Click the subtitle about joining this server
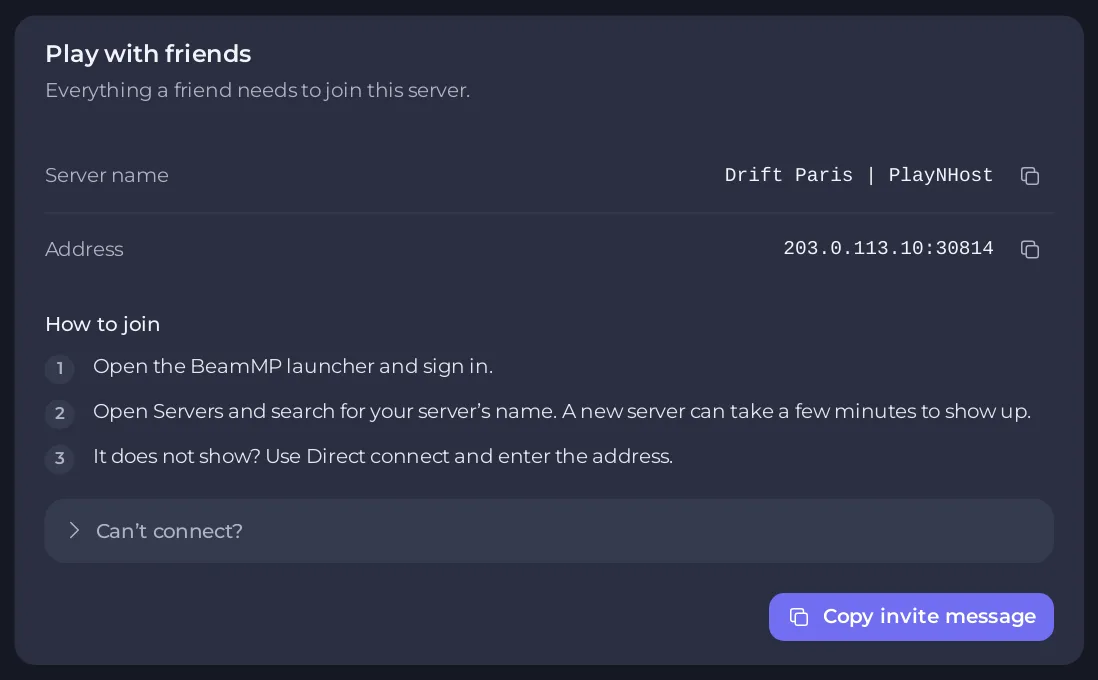Image resolution: width=1098 pixels, height=680 pixels. coord(258,90)
